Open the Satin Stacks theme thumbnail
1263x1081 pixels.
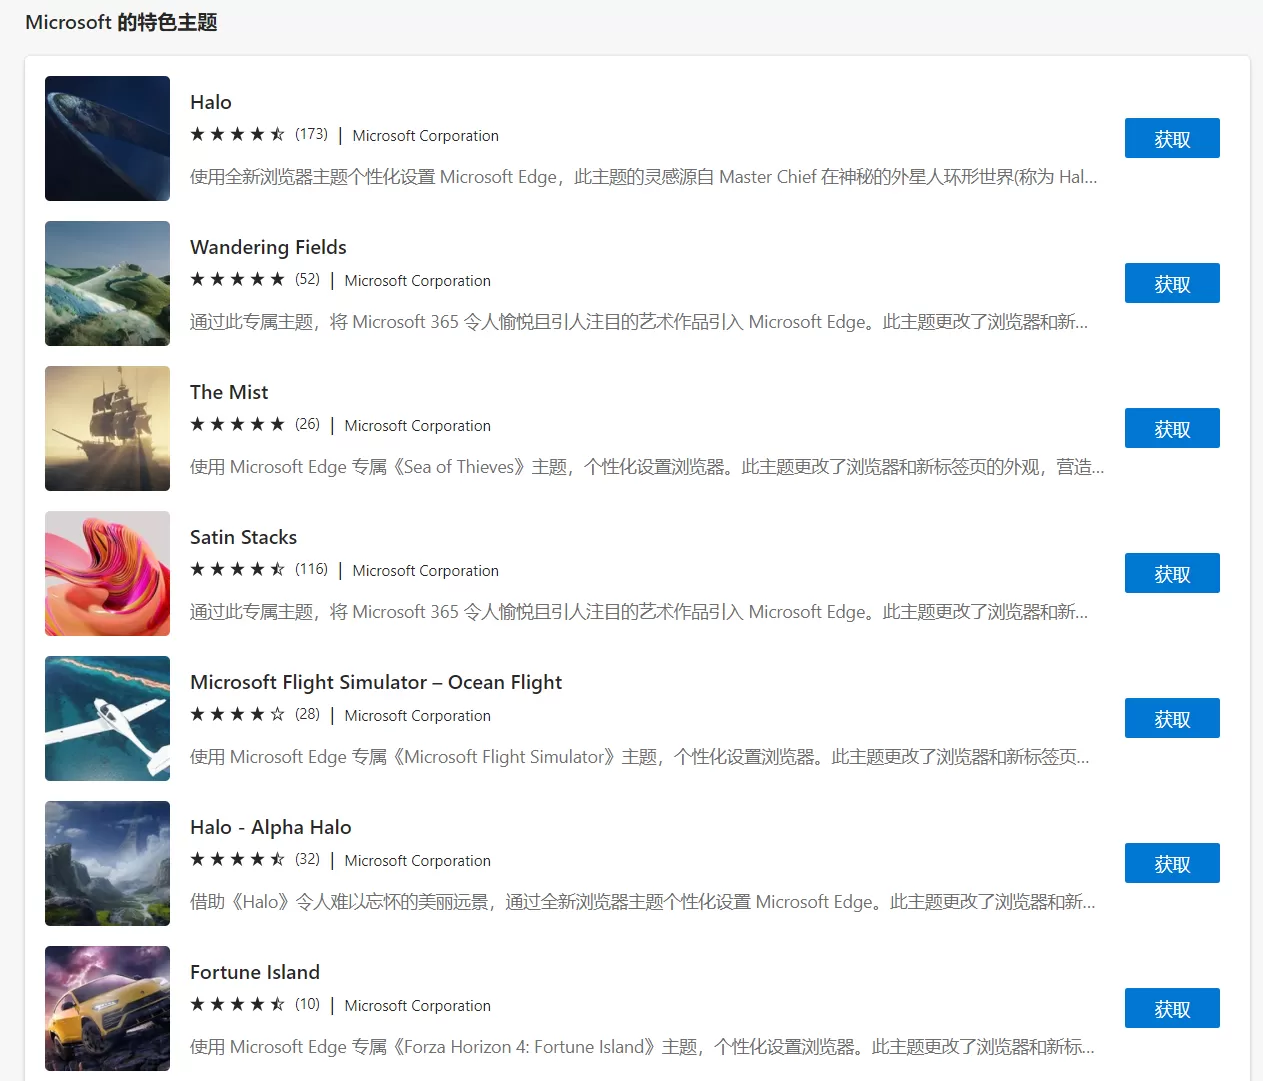(x=107, y=573)
